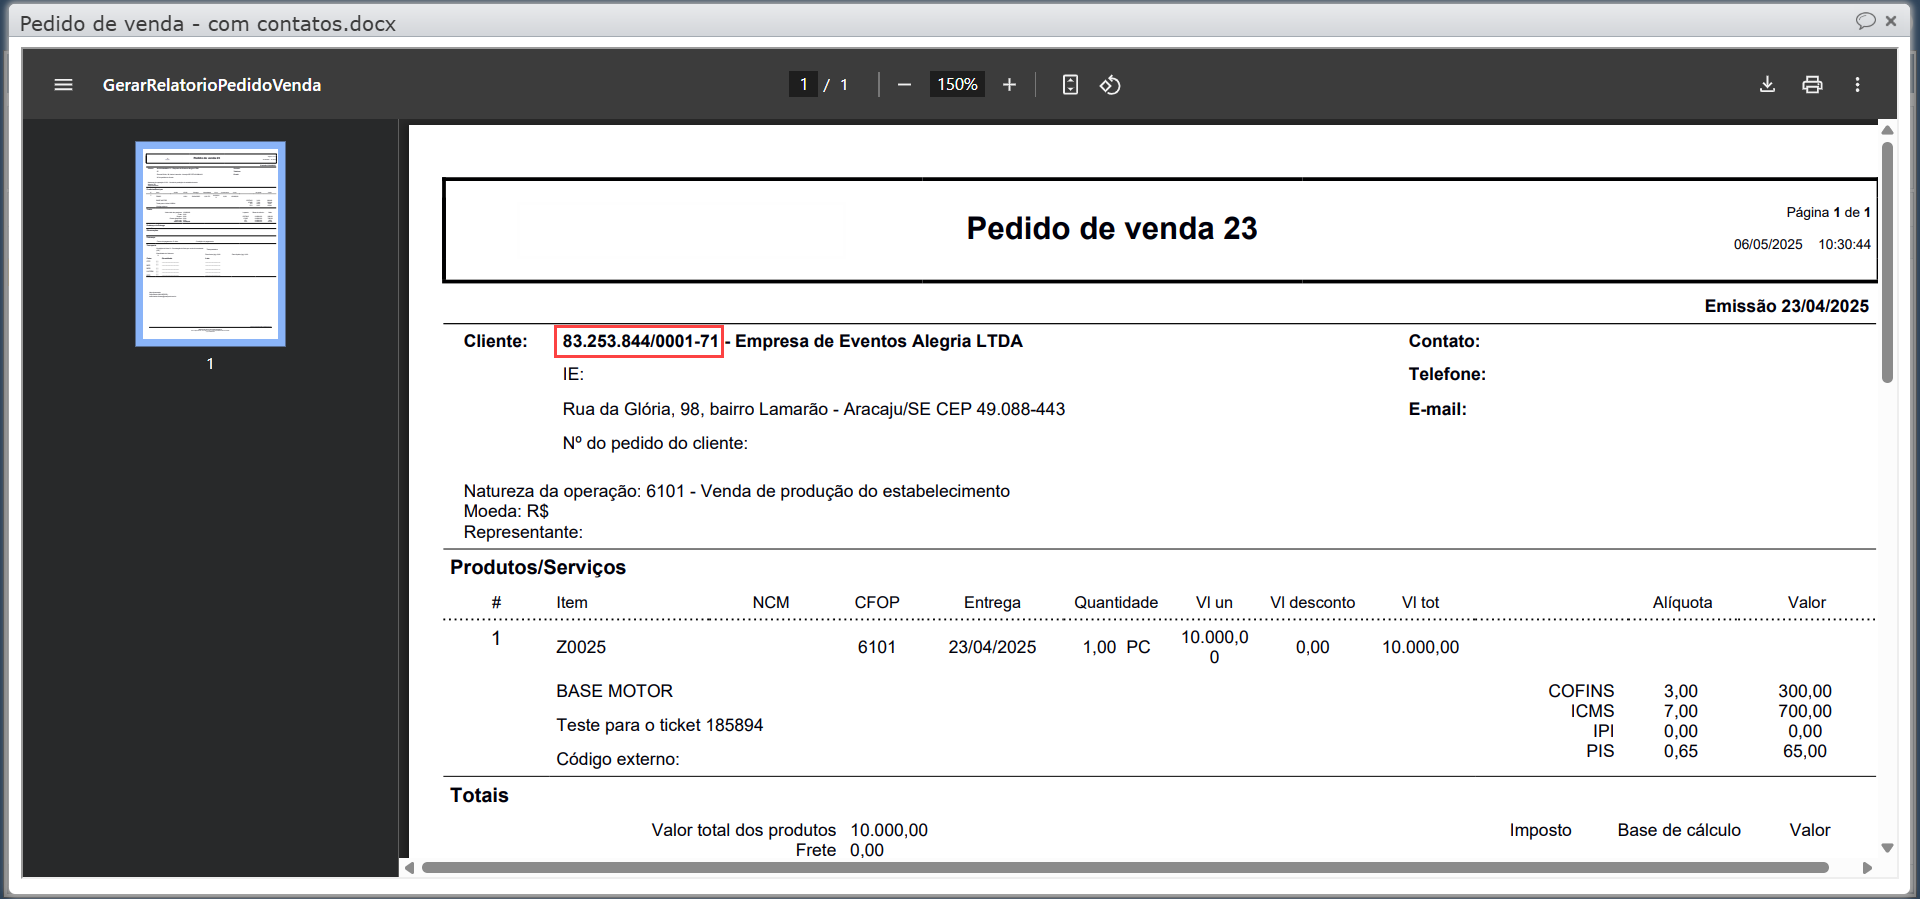The height and width of the screenshot is (899, 1920).
Task: Click the CFOP value 6101 in item row
Action: (x=877, y=647)
